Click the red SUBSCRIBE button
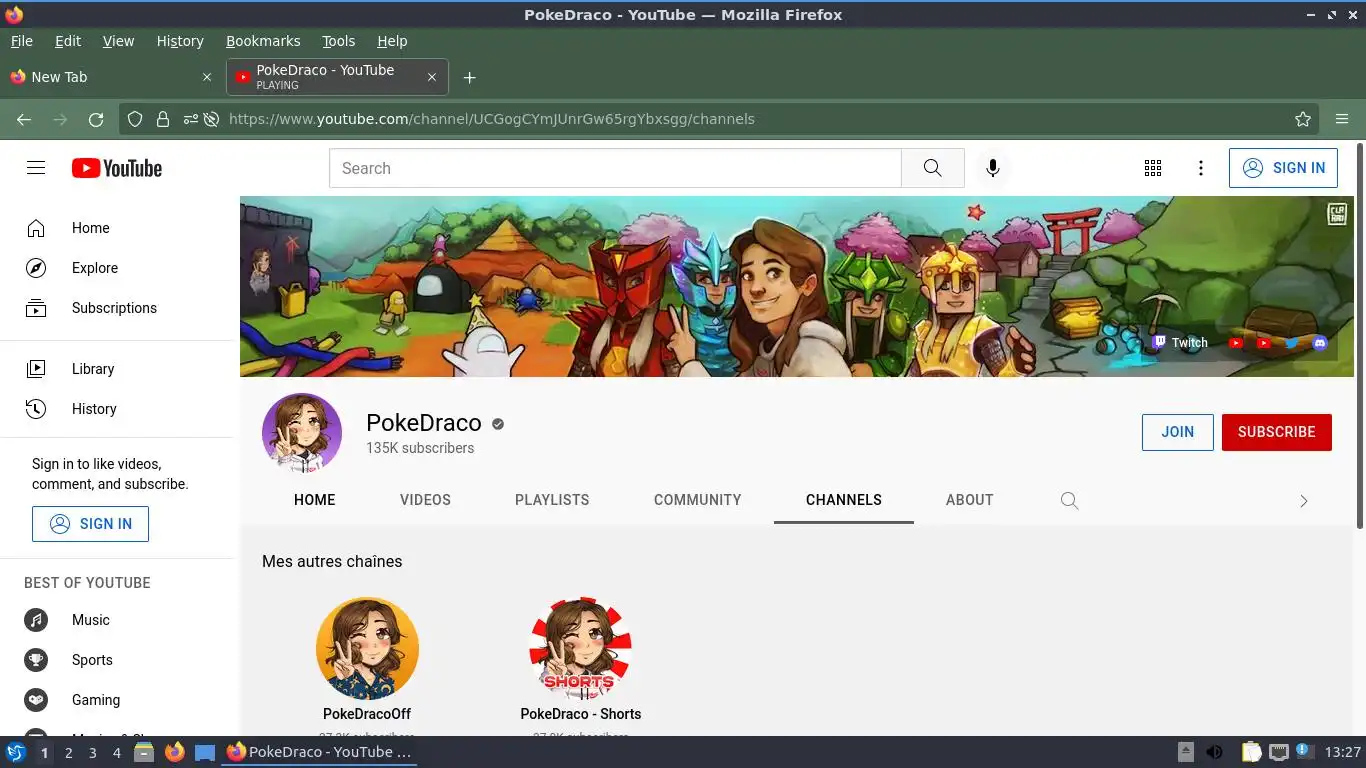Image resolution: width=1366 pixels, height=768 pixels. [x=1277, y=432]
